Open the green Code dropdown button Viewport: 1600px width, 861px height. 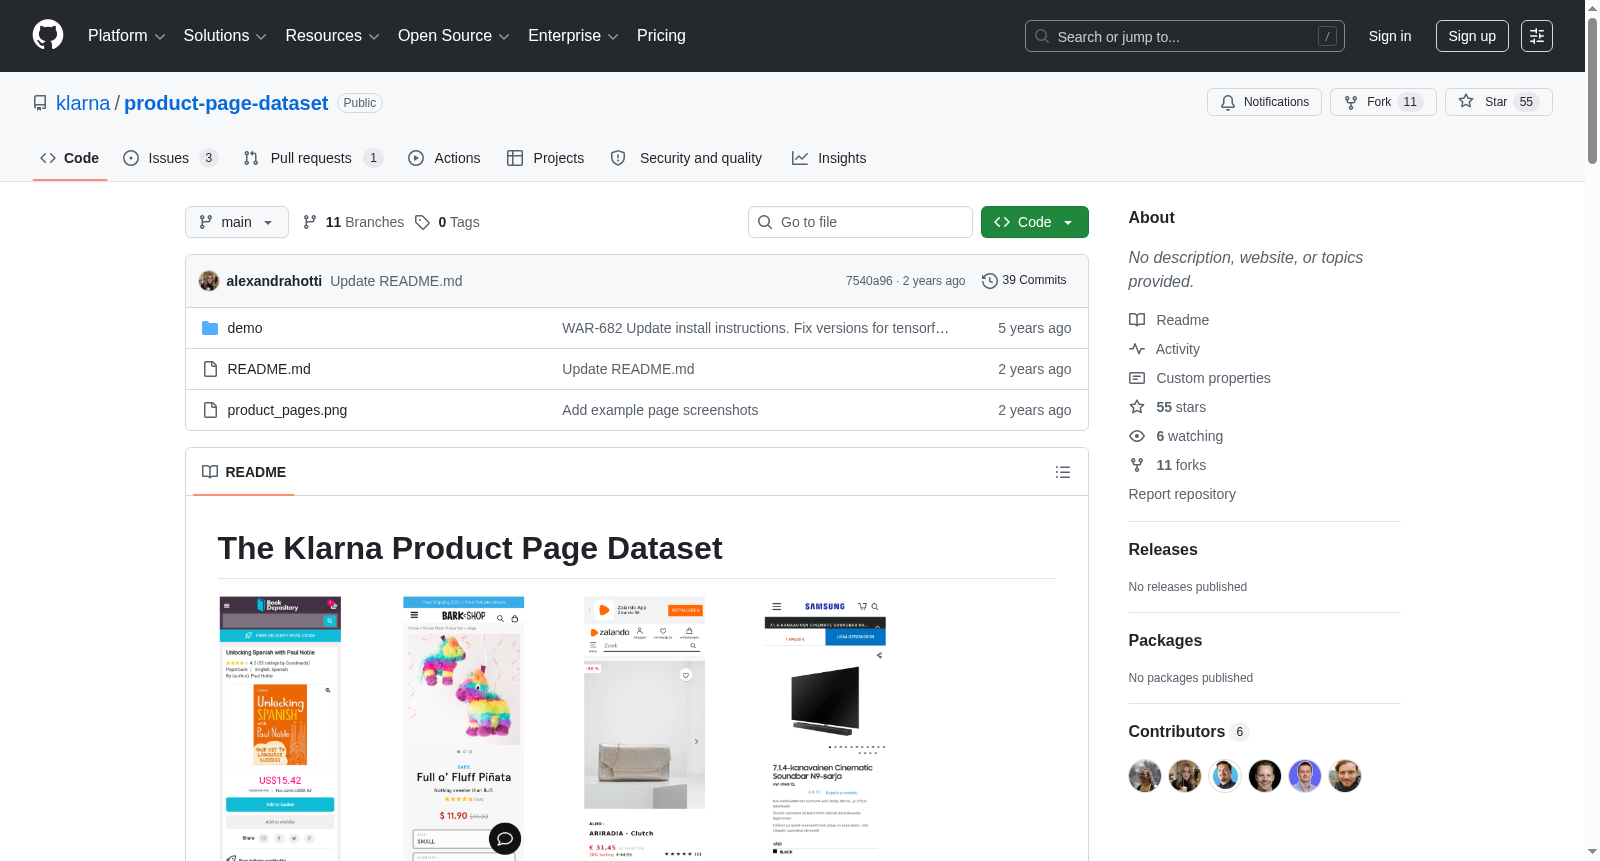pyautogui.click(x=1035, y=222)
